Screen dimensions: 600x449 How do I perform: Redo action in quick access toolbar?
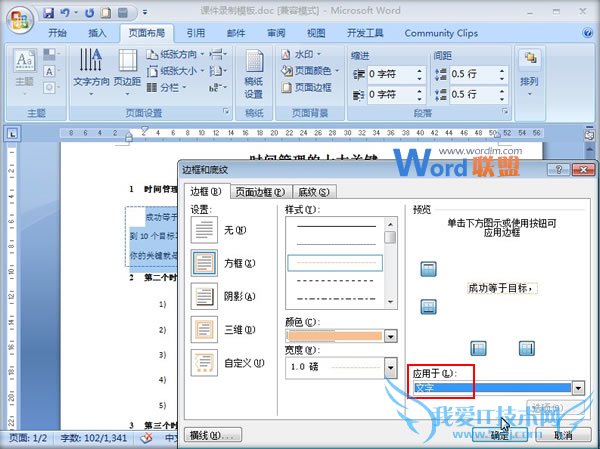pos(90,13)
